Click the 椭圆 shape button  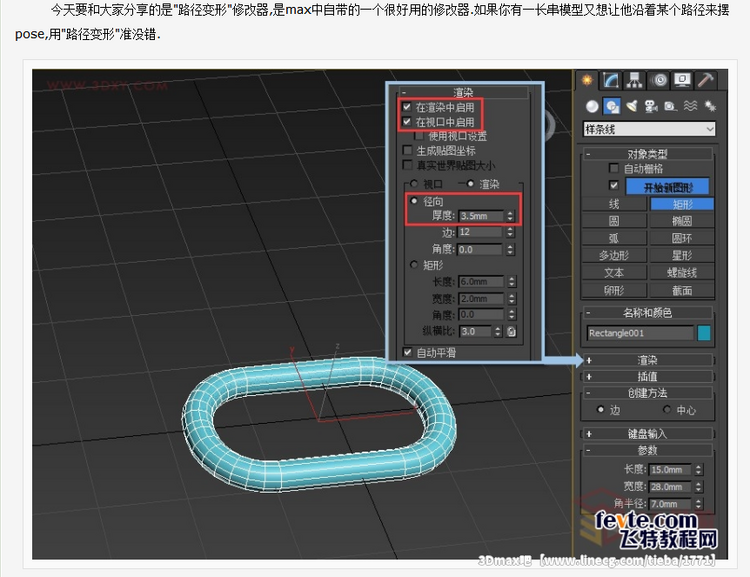coord(682,221)
